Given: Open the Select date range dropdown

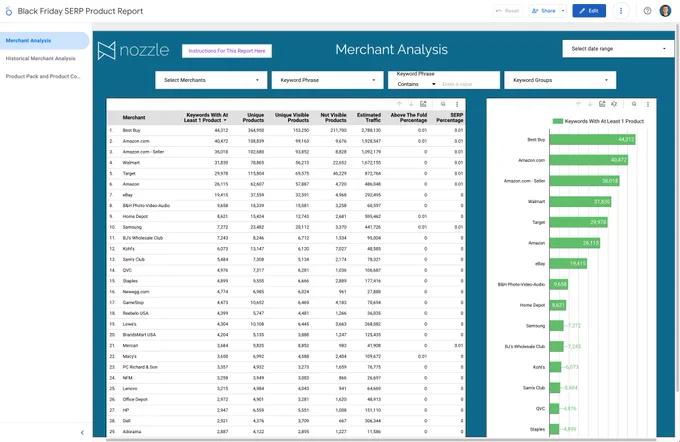Looking at the screenshot, I should (x=618, y=49).
